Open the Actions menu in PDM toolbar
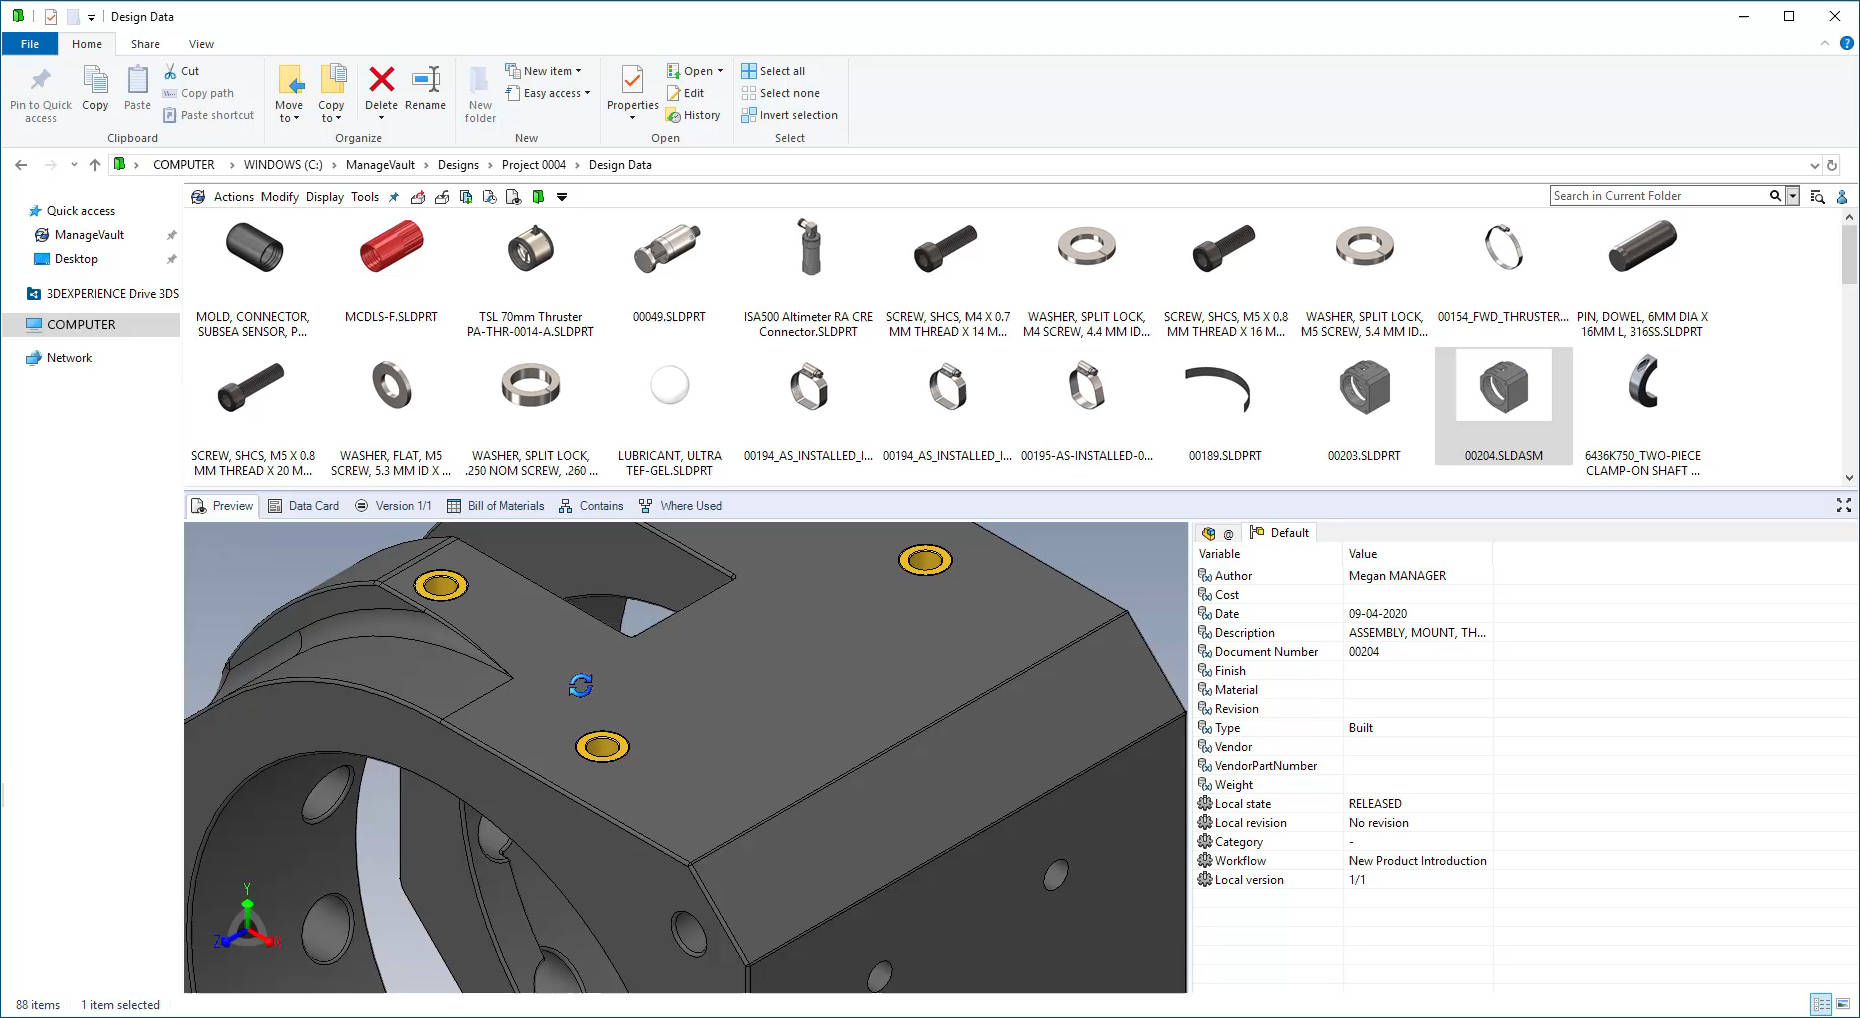 tap(234, 197)
